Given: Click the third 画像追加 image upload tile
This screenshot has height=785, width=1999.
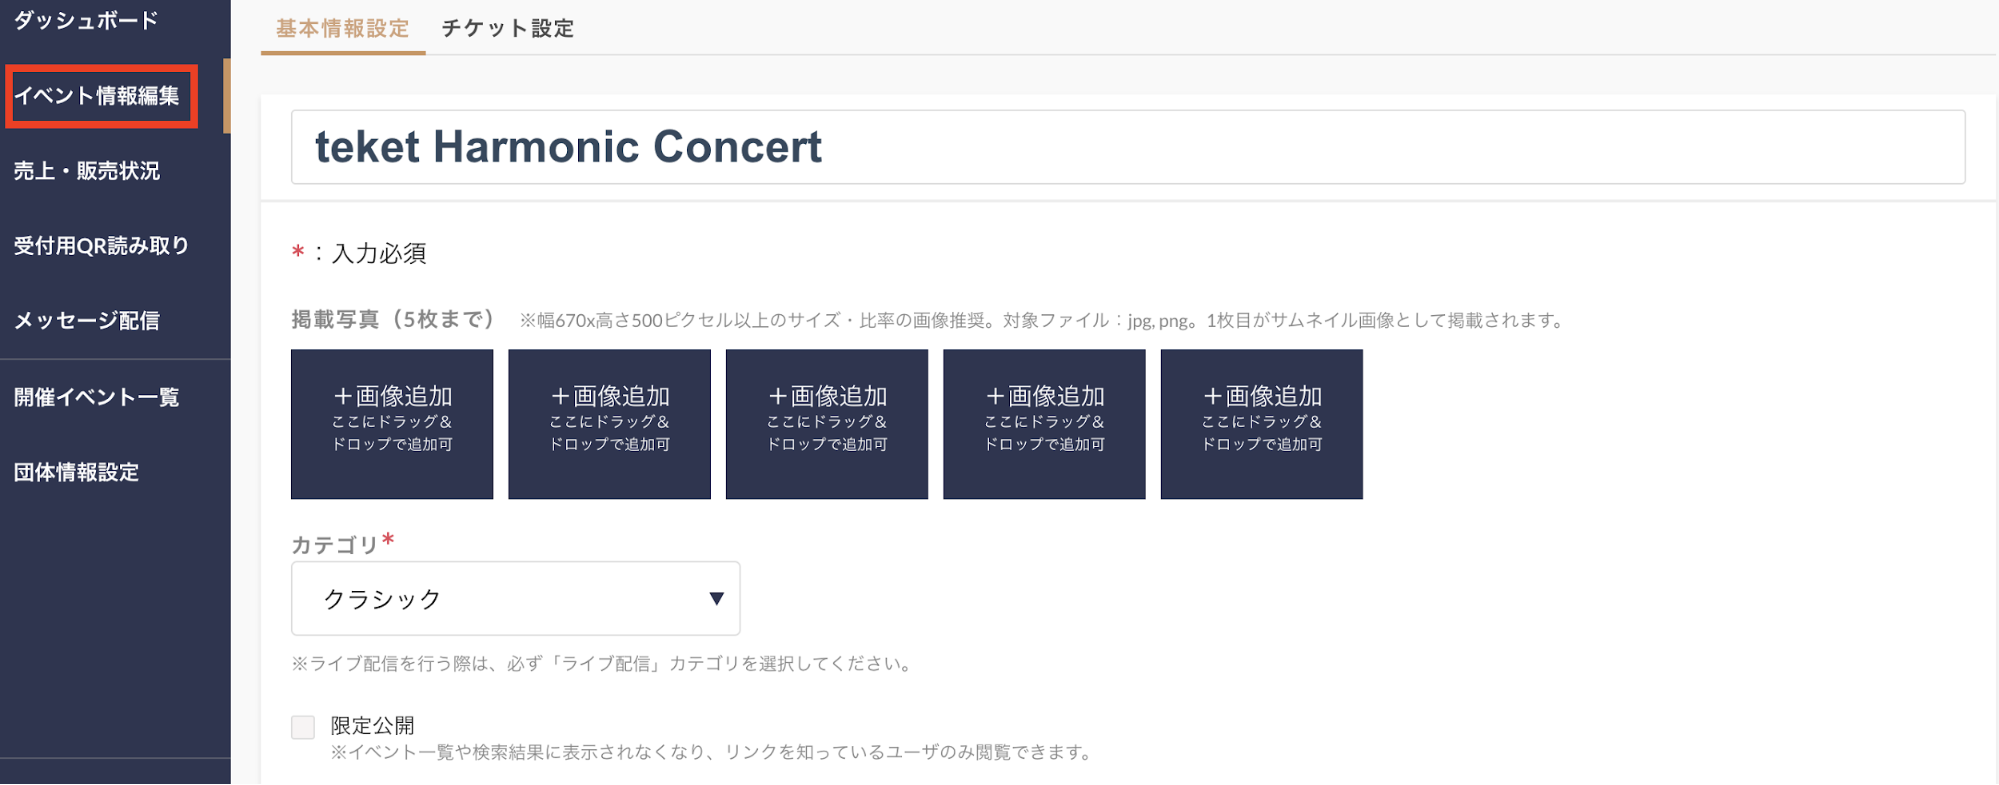Looking at the screenshot, I should pyautogui.click(x=827, y=424).
